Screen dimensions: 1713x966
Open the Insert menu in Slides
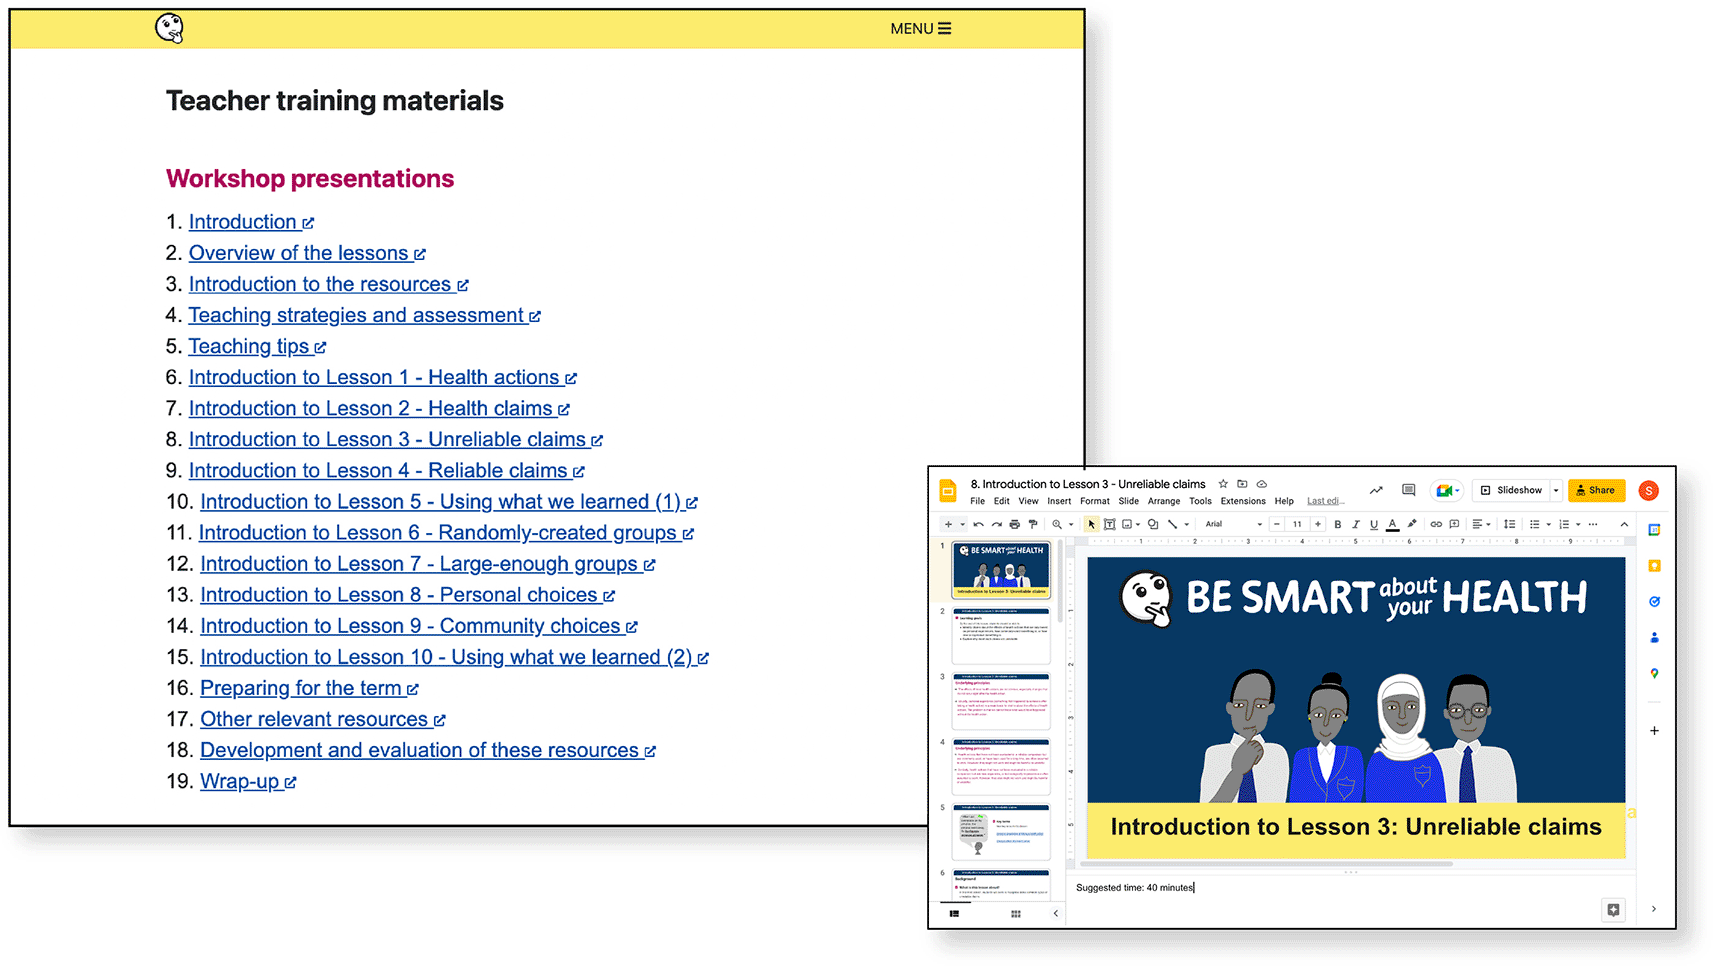(x=1059, y=501)
